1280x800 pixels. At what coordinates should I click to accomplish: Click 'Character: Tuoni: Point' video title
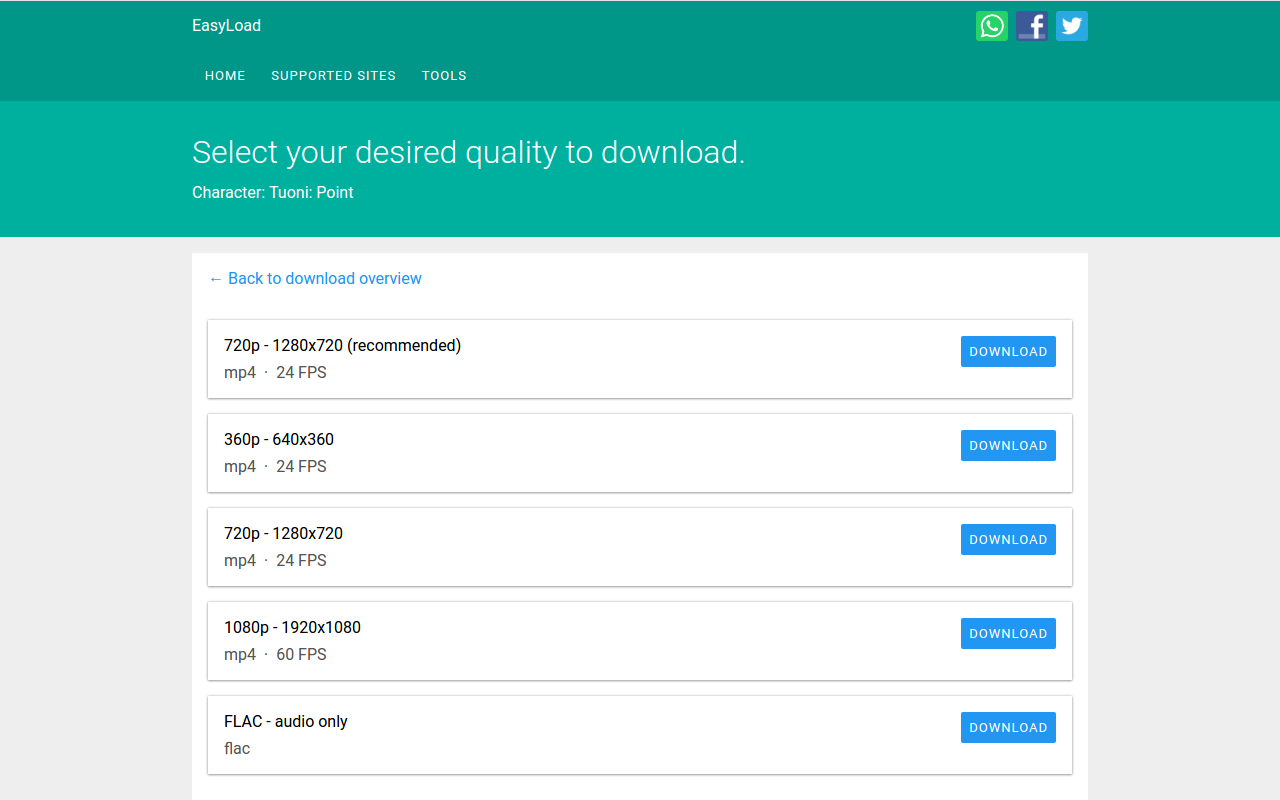click(x=273, y=192)
